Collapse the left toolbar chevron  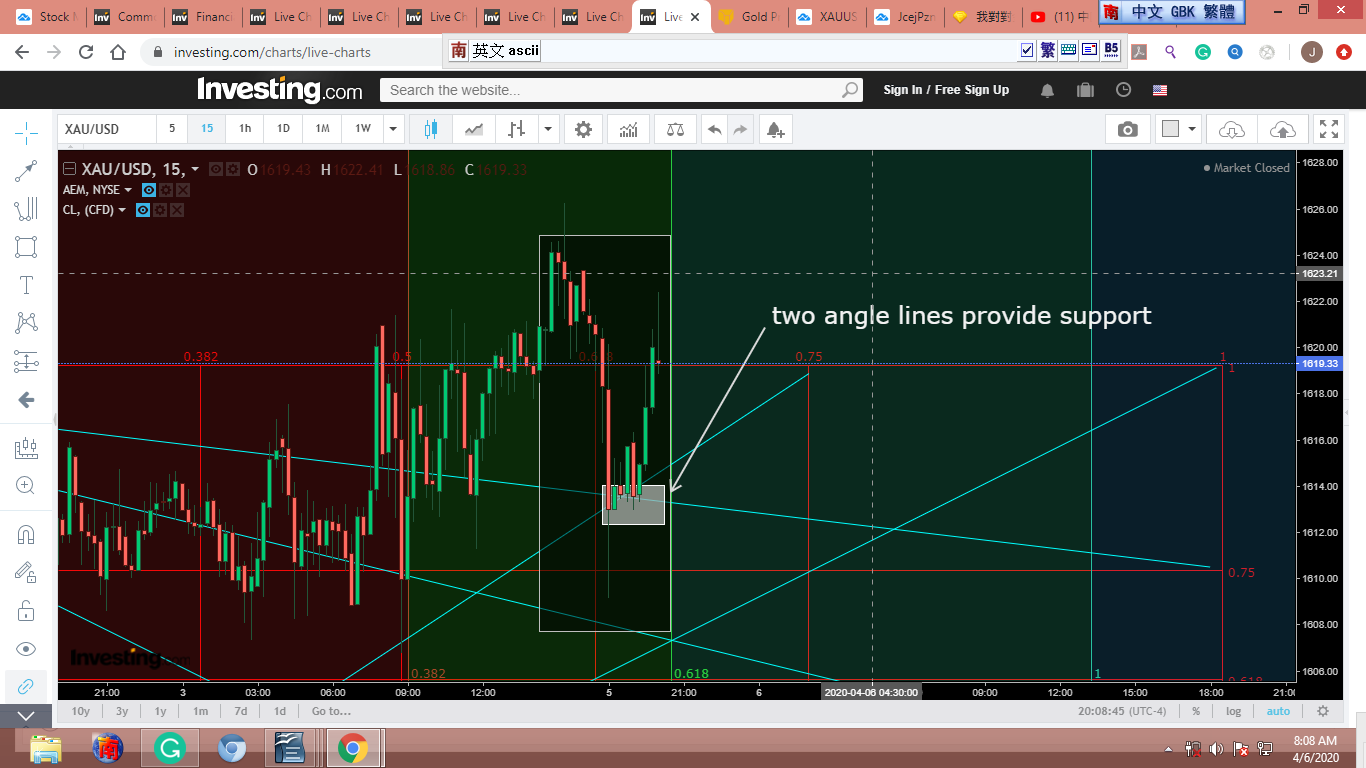26,715
